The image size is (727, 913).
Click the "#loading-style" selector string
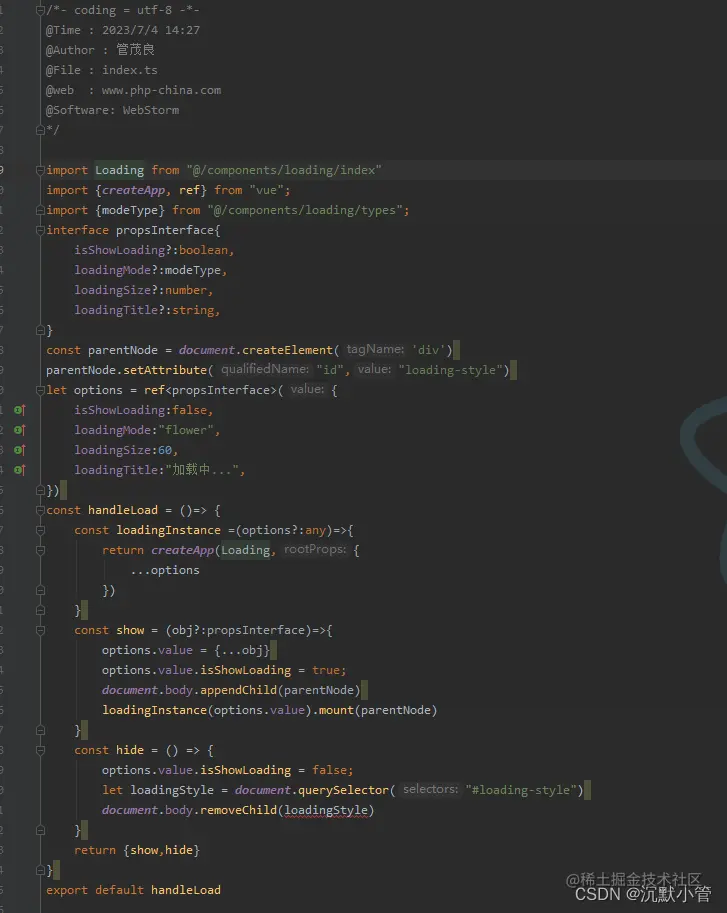point(521,790)
